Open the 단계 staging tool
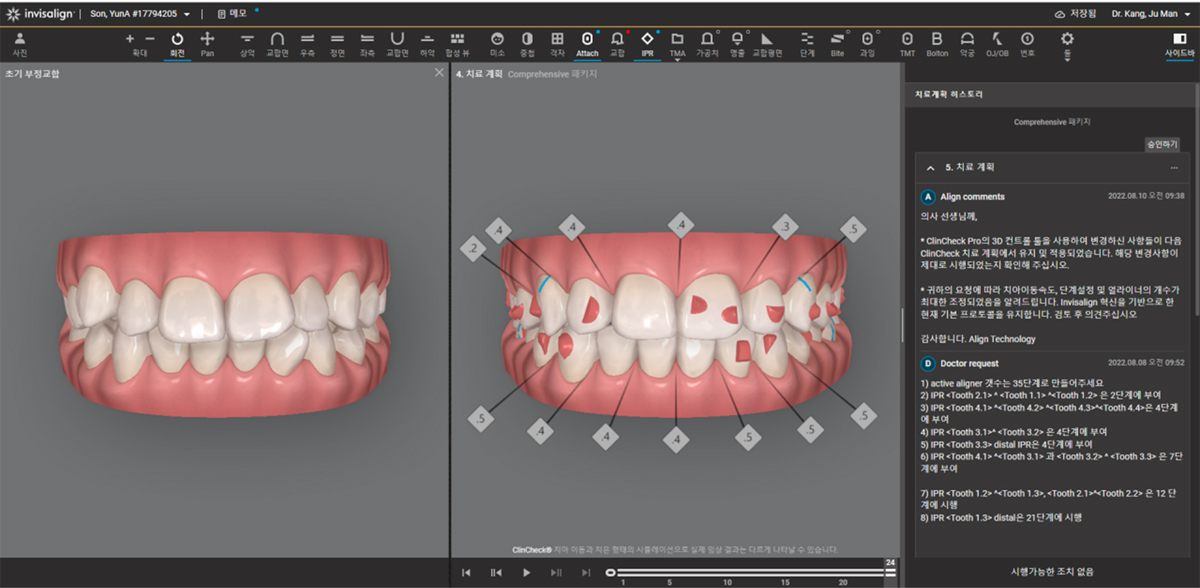Image resolution: width=1200 pixels, height=588 pixels. [807, 43]
